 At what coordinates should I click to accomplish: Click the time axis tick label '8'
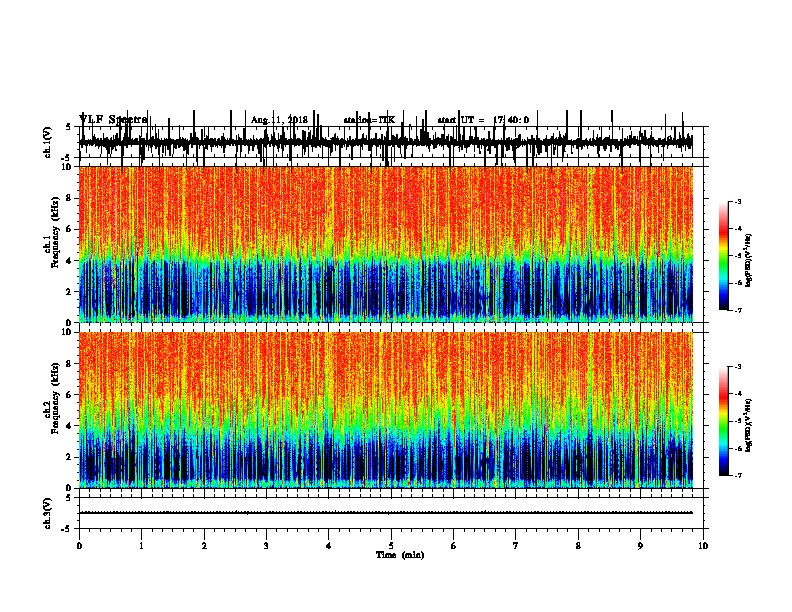[578, 546]
